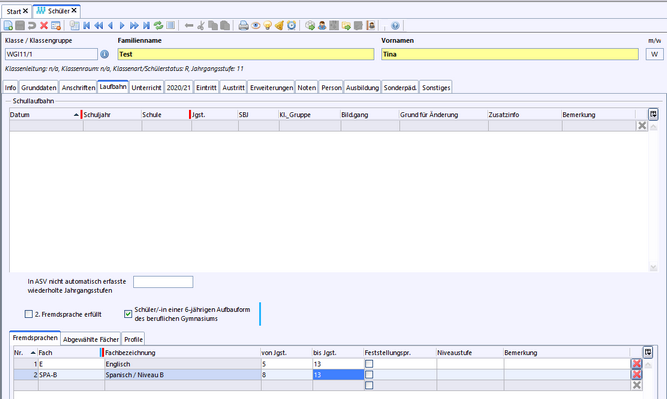Delete the Spanisch / Niveau B row
Image resolution: width=667 pixels, height=399 pixels.
coord(636,374)
